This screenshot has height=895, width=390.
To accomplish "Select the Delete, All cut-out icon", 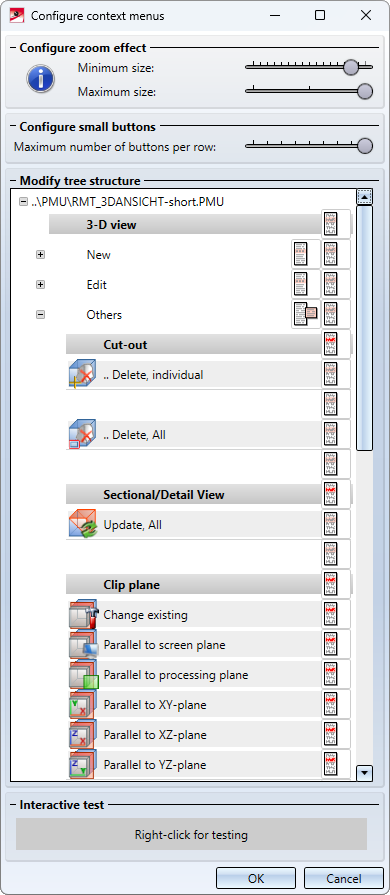I will (82, 435).
